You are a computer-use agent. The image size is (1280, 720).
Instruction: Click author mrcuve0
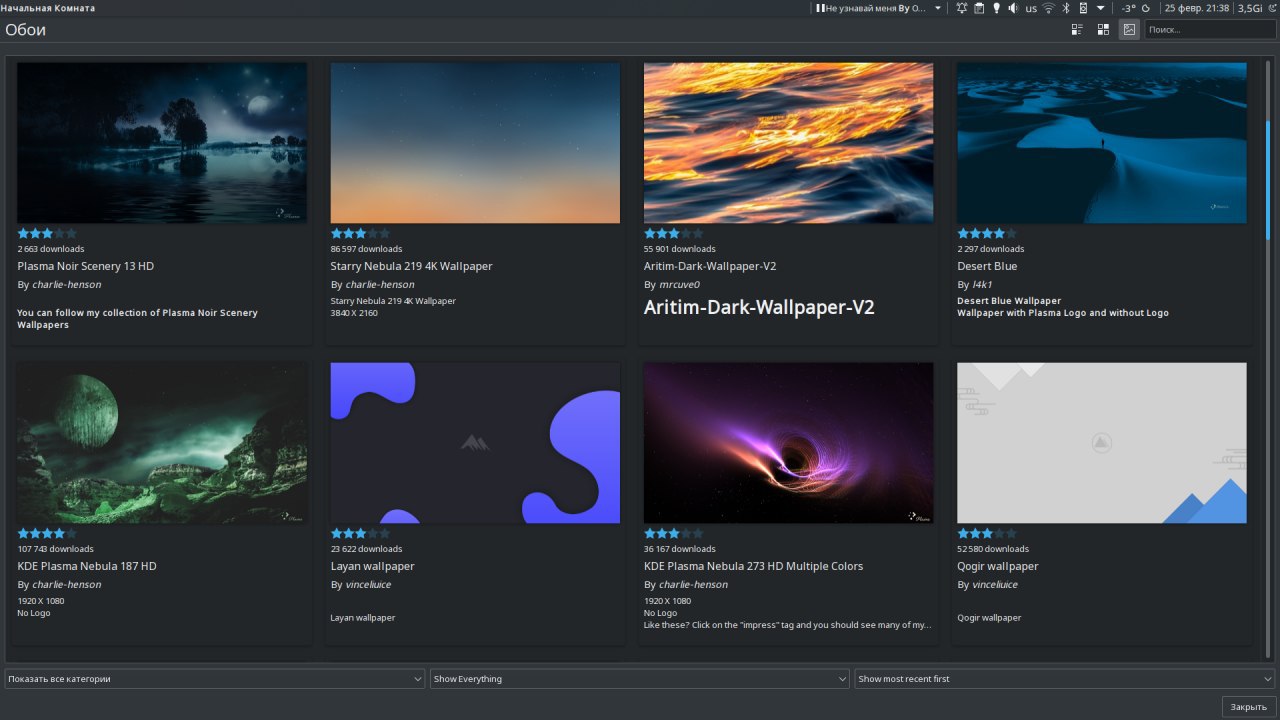coord(679,285)
